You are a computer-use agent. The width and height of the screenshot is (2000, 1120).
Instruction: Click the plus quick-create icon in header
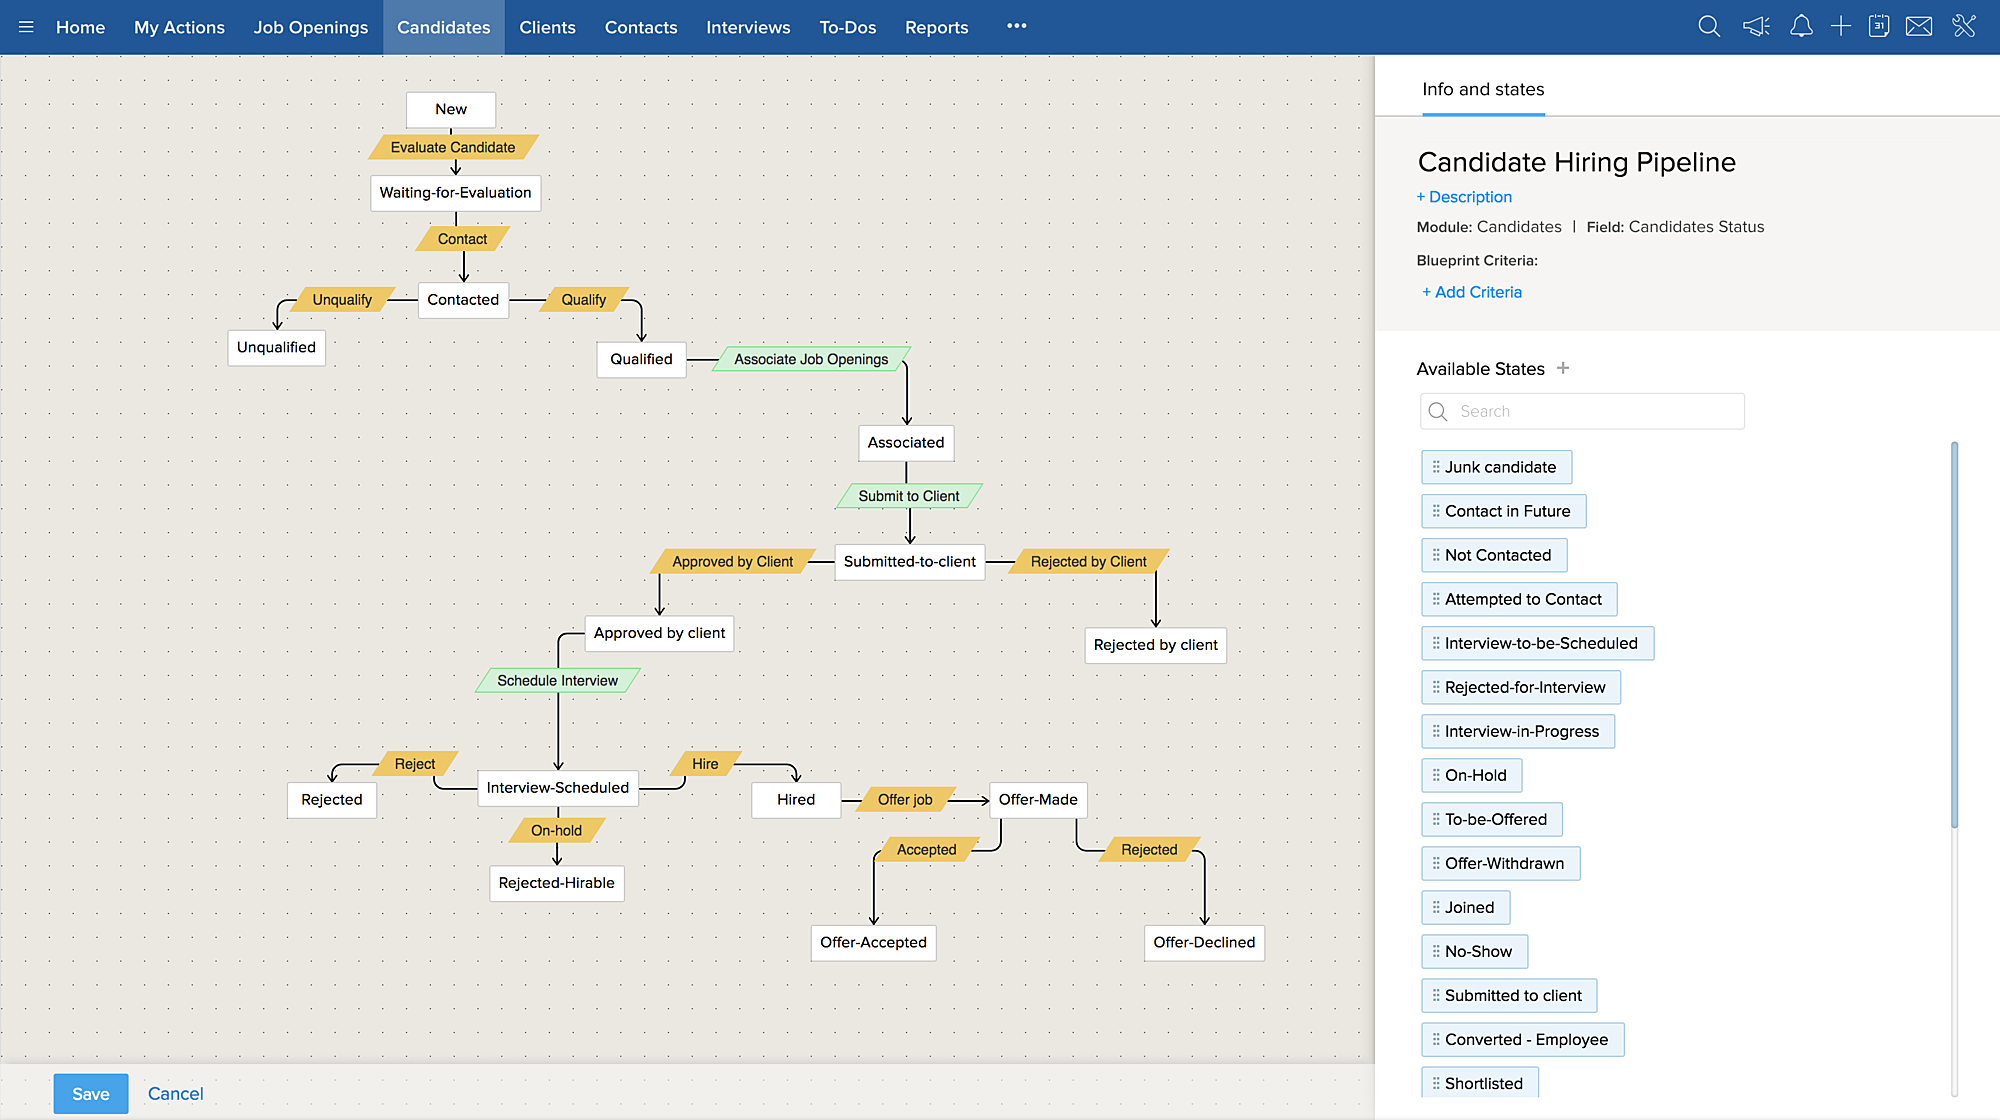coord(1841,27)
